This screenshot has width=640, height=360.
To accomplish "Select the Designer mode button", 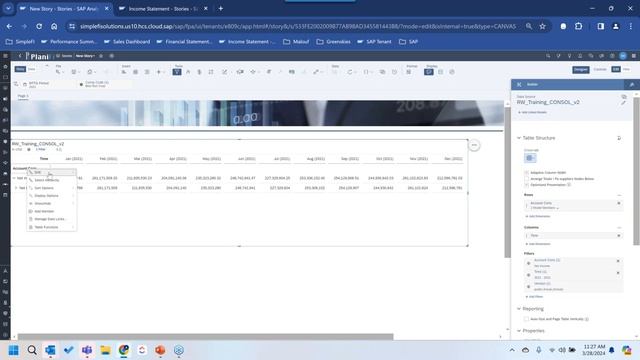I will 580,69.
